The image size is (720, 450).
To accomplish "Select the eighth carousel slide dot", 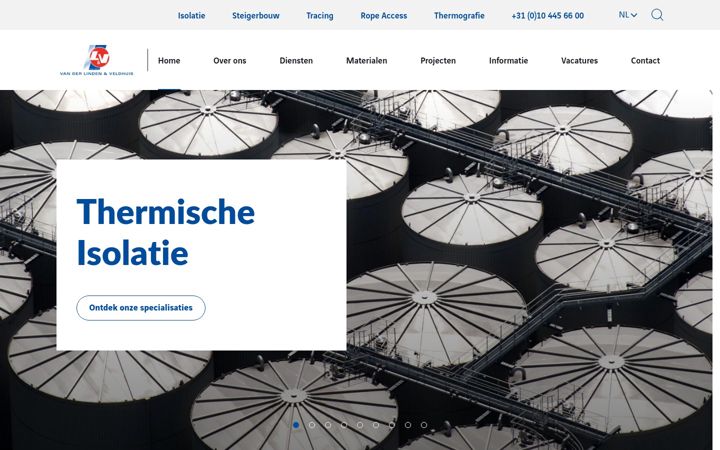I will pyautogui.click(x=408, y=425).
